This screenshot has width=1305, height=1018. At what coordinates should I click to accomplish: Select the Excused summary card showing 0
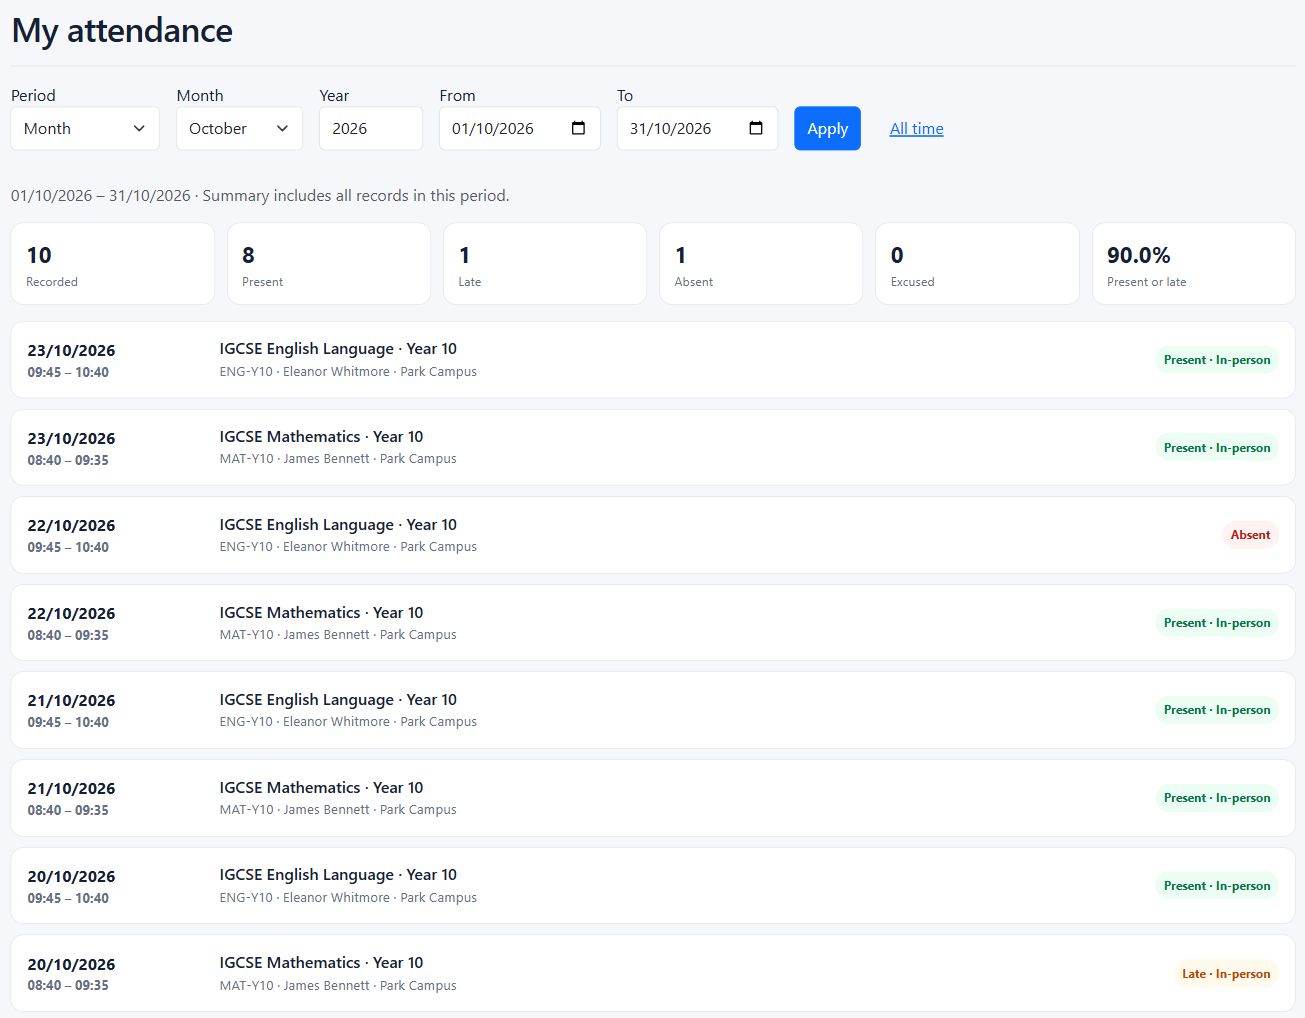pos(977,264)
